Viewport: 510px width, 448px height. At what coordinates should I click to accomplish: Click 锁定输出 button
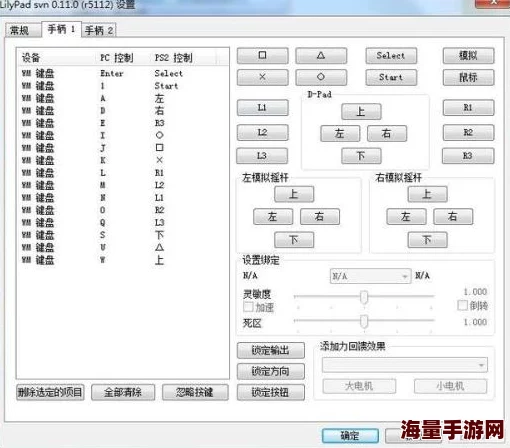(x=271, y=350)
